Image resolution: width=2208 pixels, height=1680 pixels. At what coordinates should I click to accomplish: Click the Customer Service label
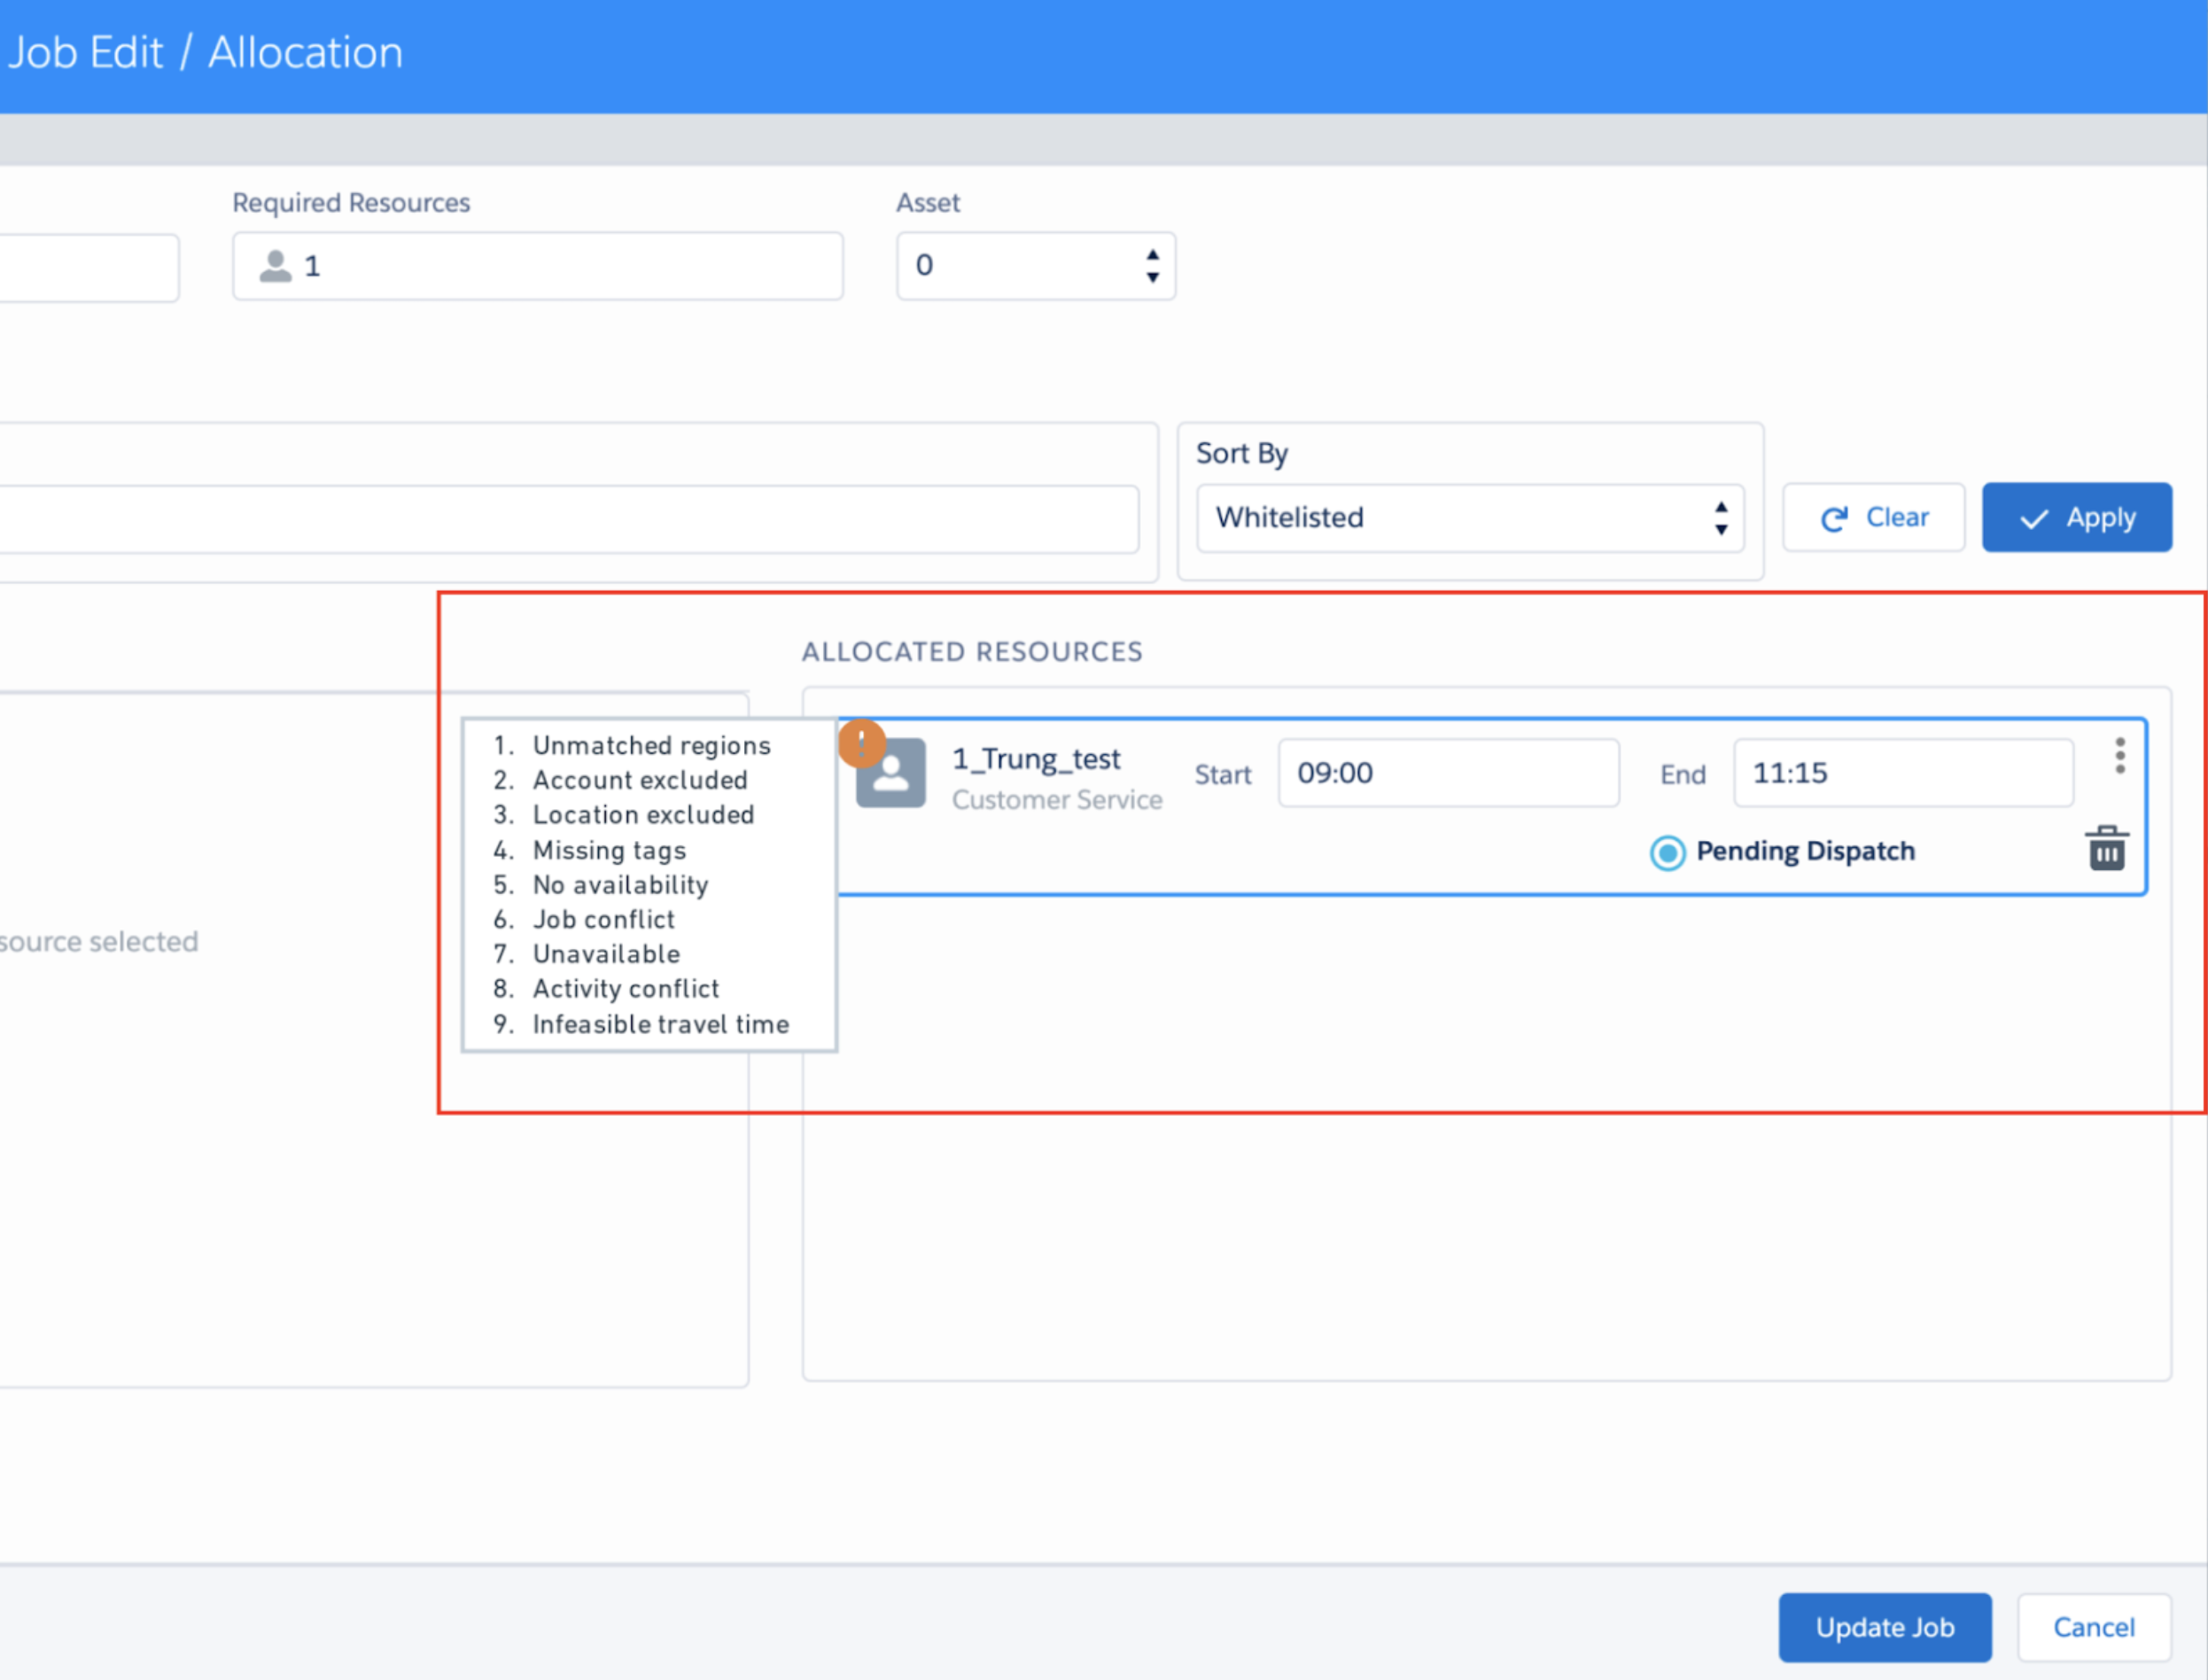coord(1057,800)
